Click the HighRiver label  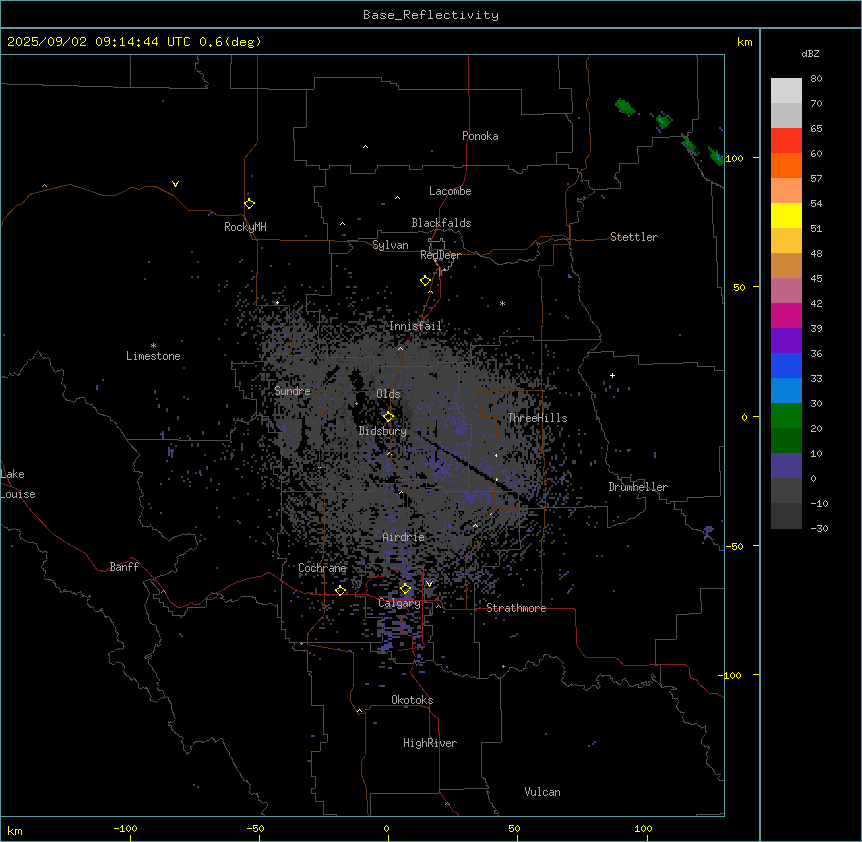429,743
